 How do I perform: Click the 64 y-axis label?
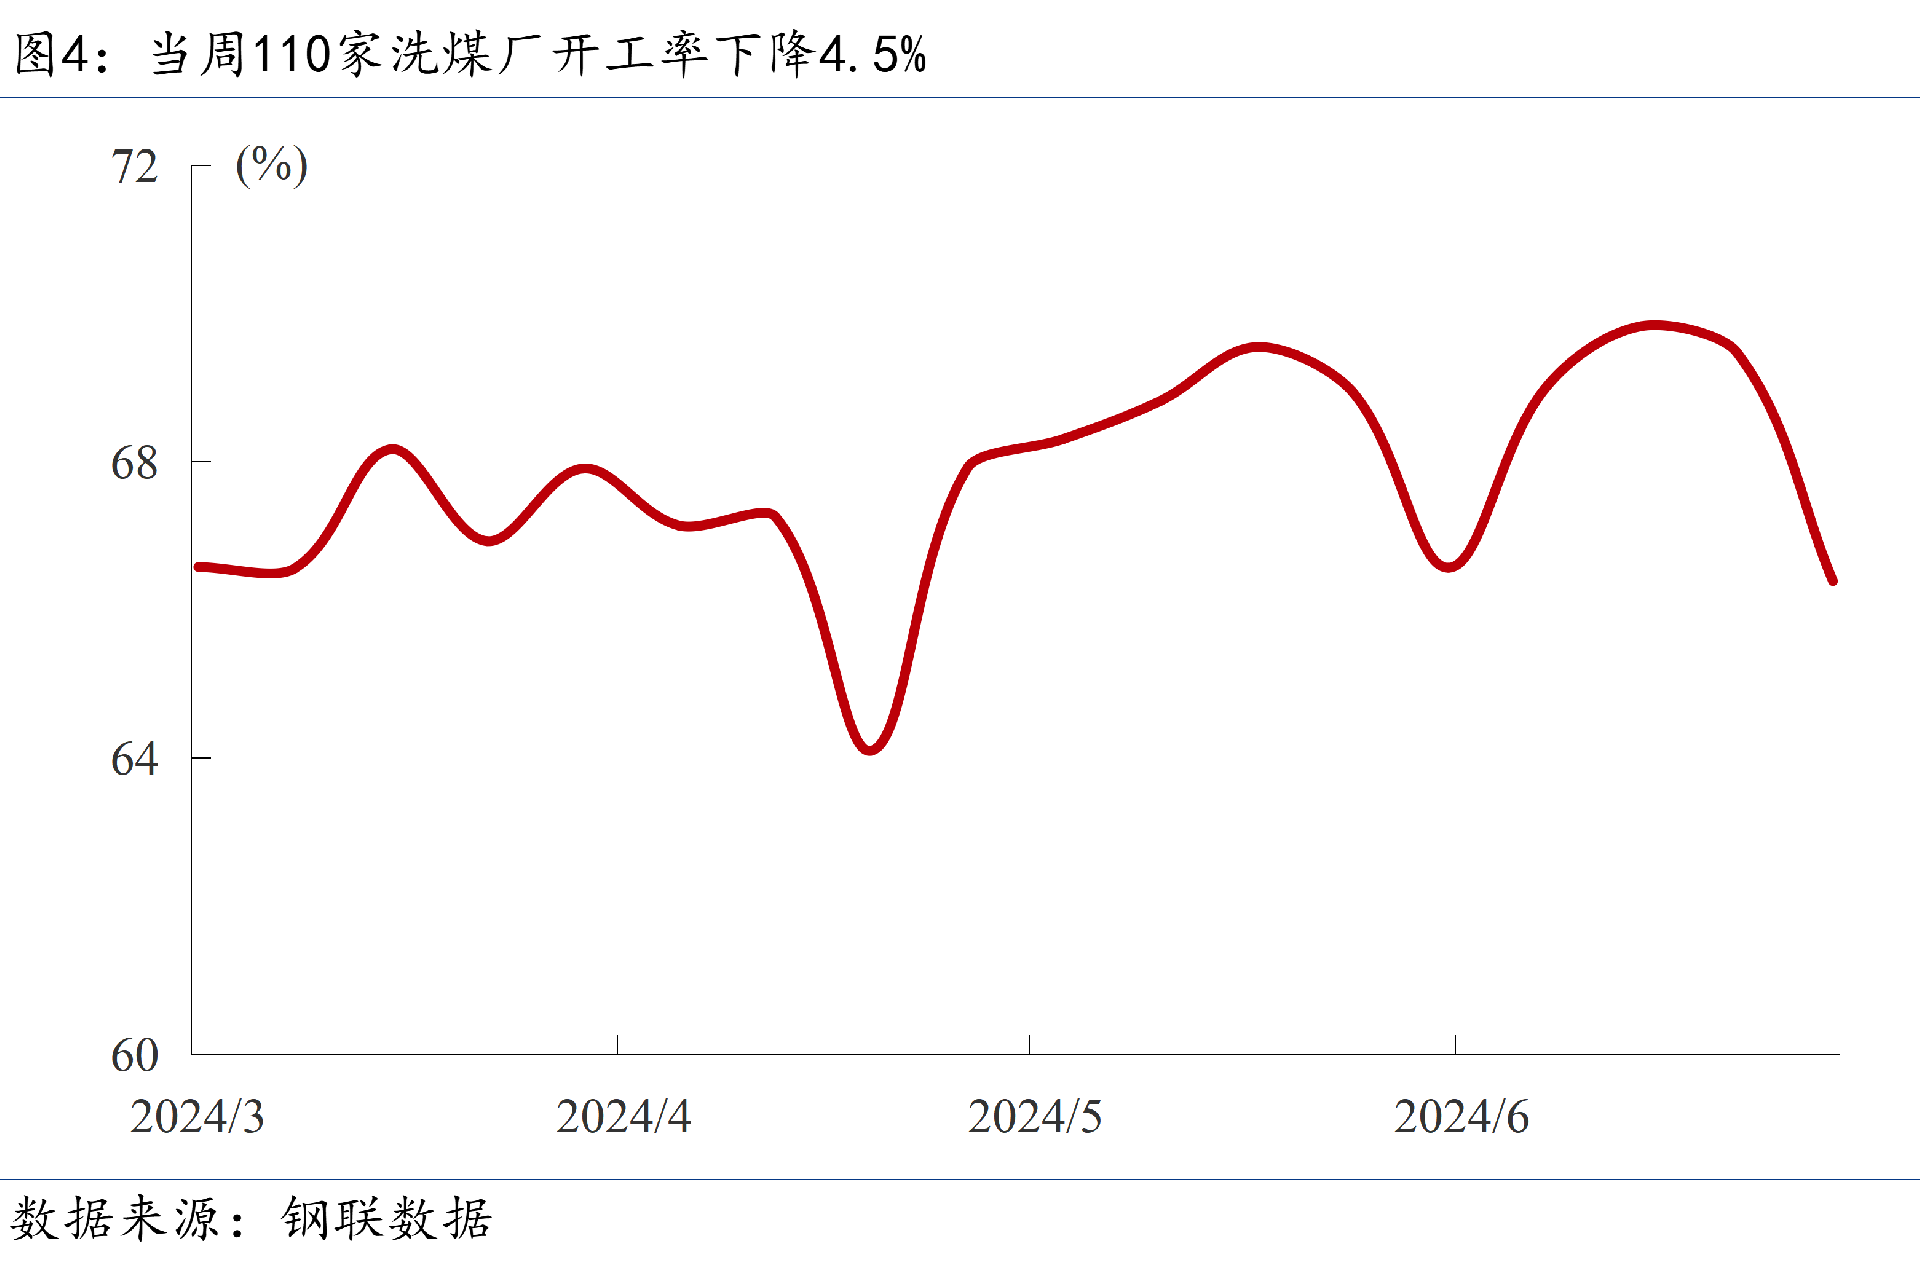[x=135, y=759]
